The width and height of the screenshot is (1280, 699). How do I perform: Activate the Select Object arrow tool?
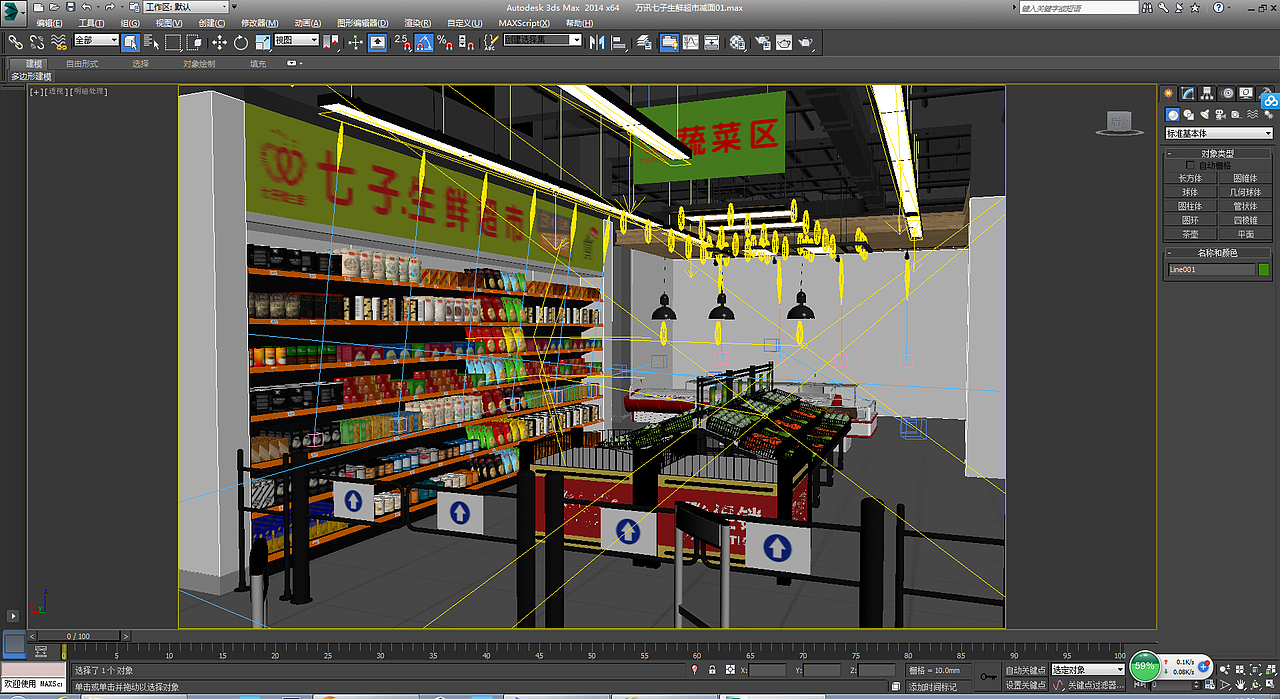point(131,42)
